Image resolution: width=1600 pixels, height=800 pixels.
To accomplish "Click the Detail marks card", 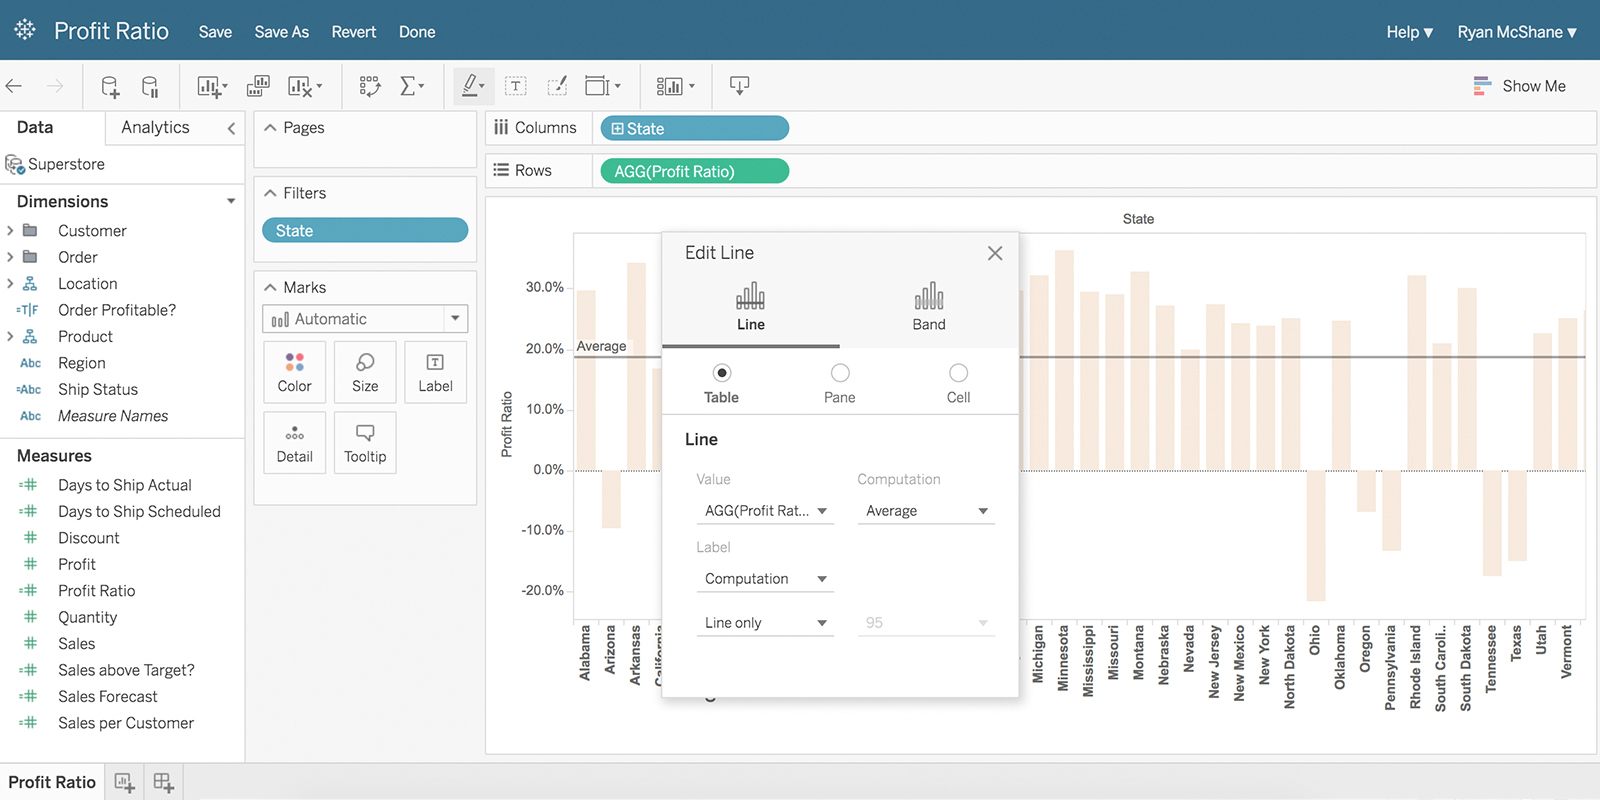I will point(295,443).
